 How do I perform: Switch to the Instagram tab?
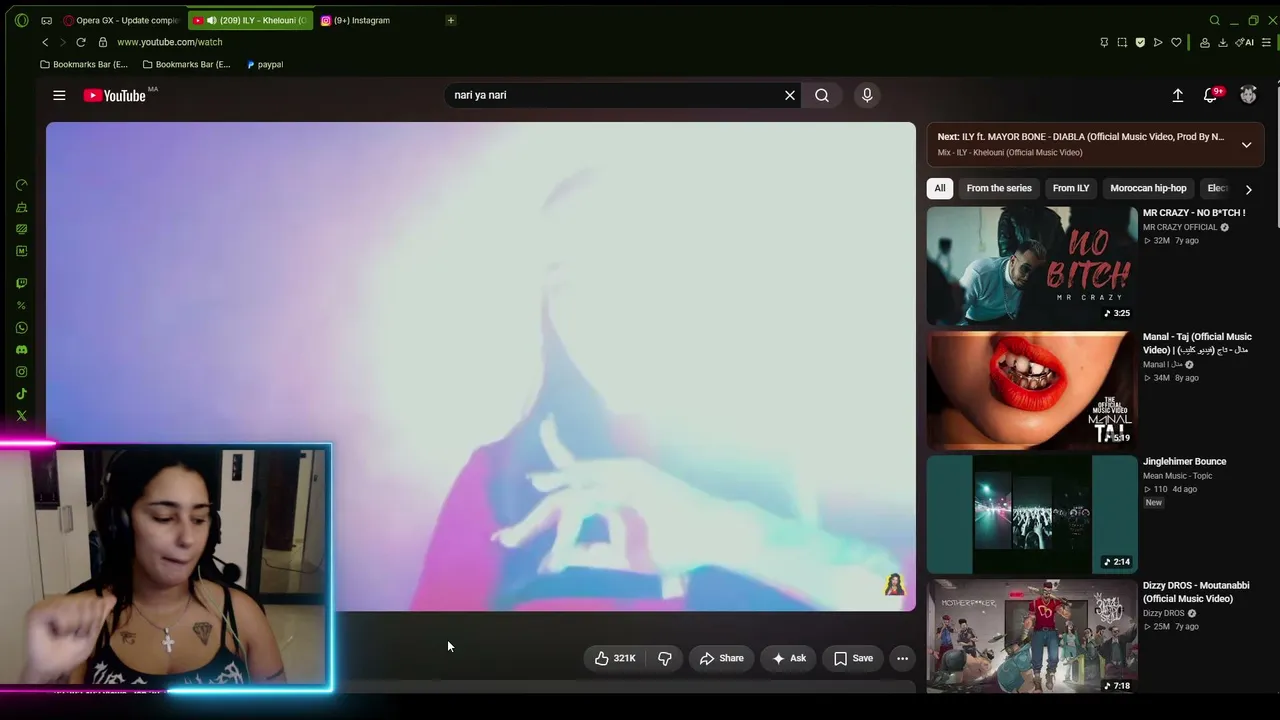coord(355,20)
